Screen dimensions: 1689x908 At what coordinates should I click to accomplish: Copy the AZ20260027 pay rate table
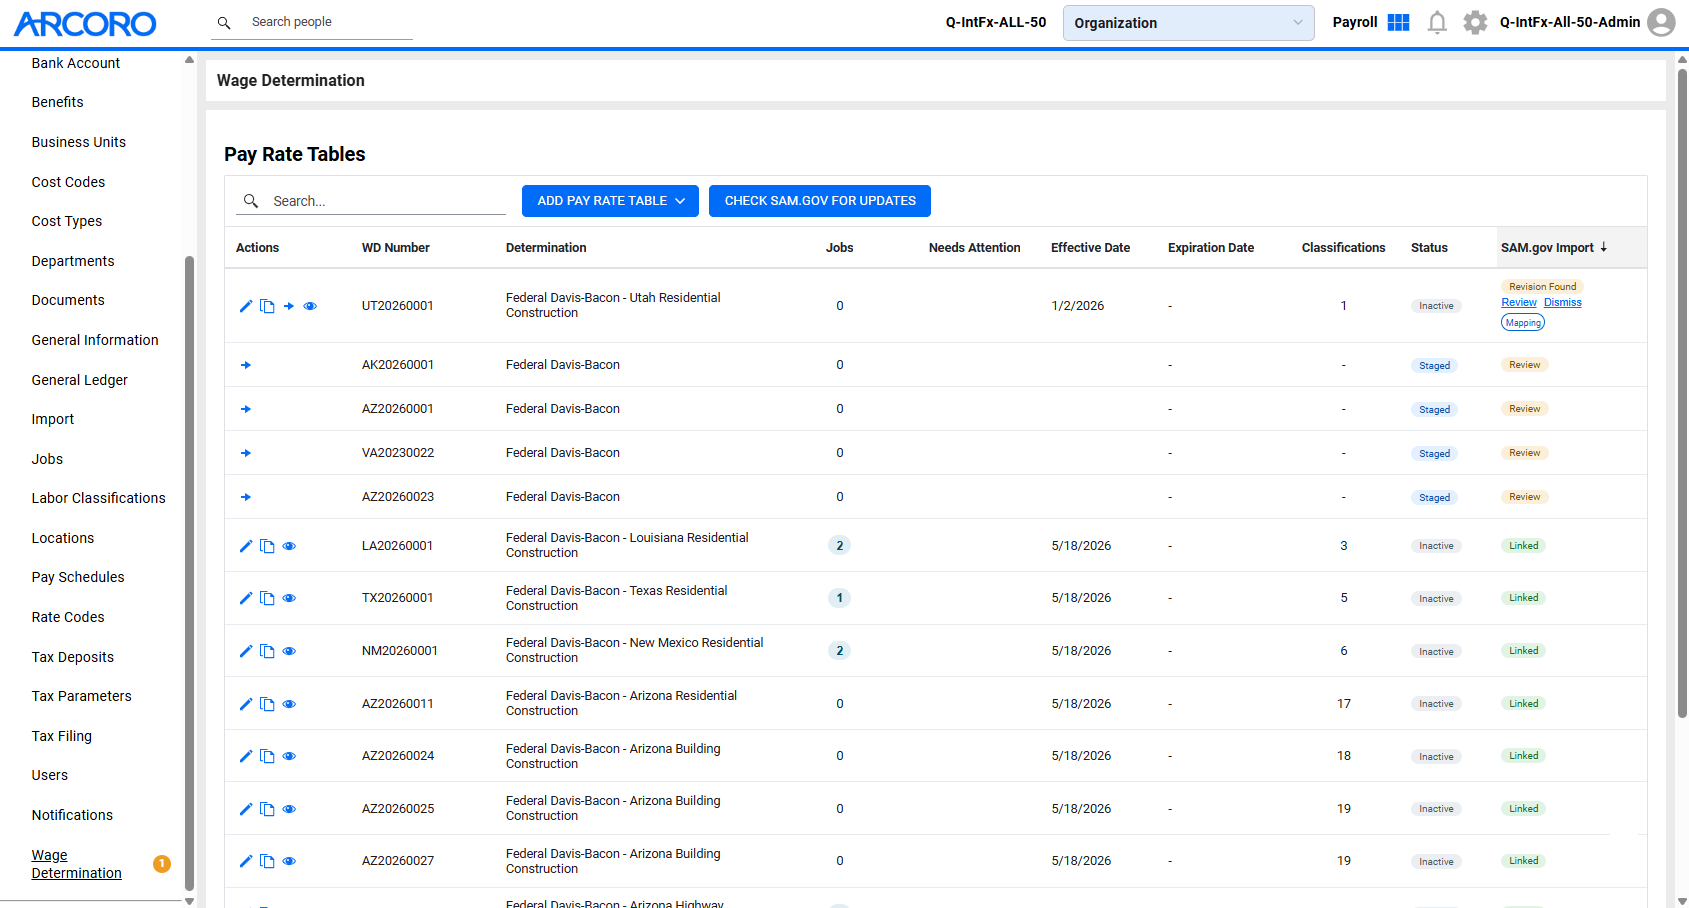267,861
